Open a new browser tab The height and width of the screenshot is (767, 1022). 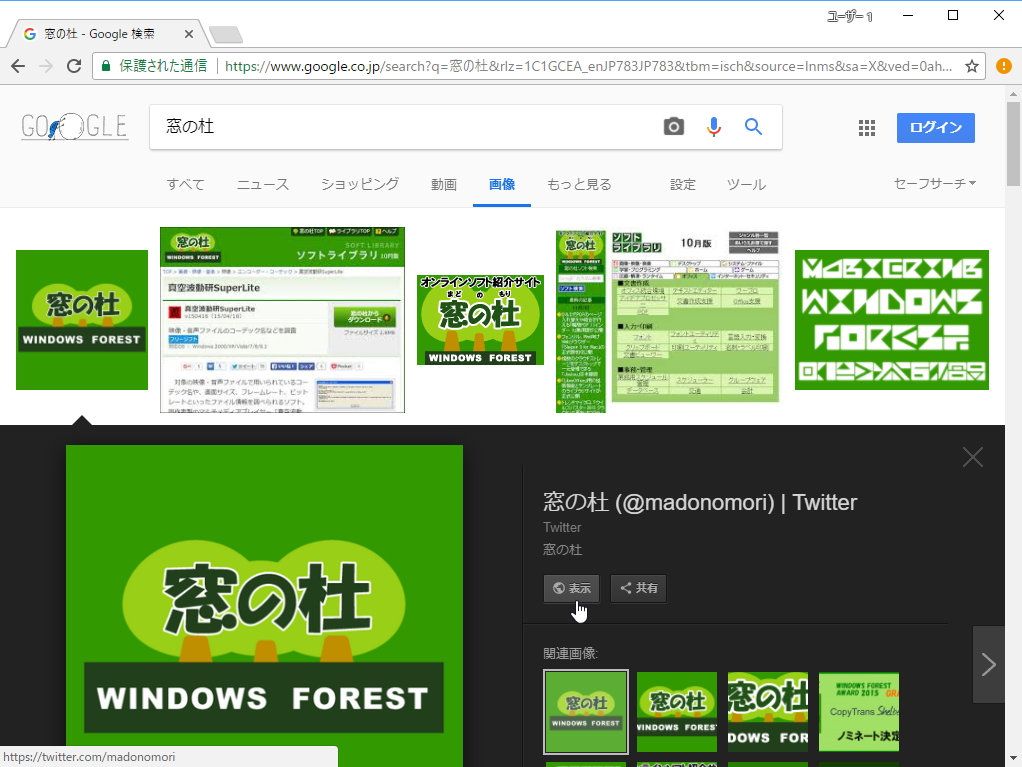(x=226, y=35)
